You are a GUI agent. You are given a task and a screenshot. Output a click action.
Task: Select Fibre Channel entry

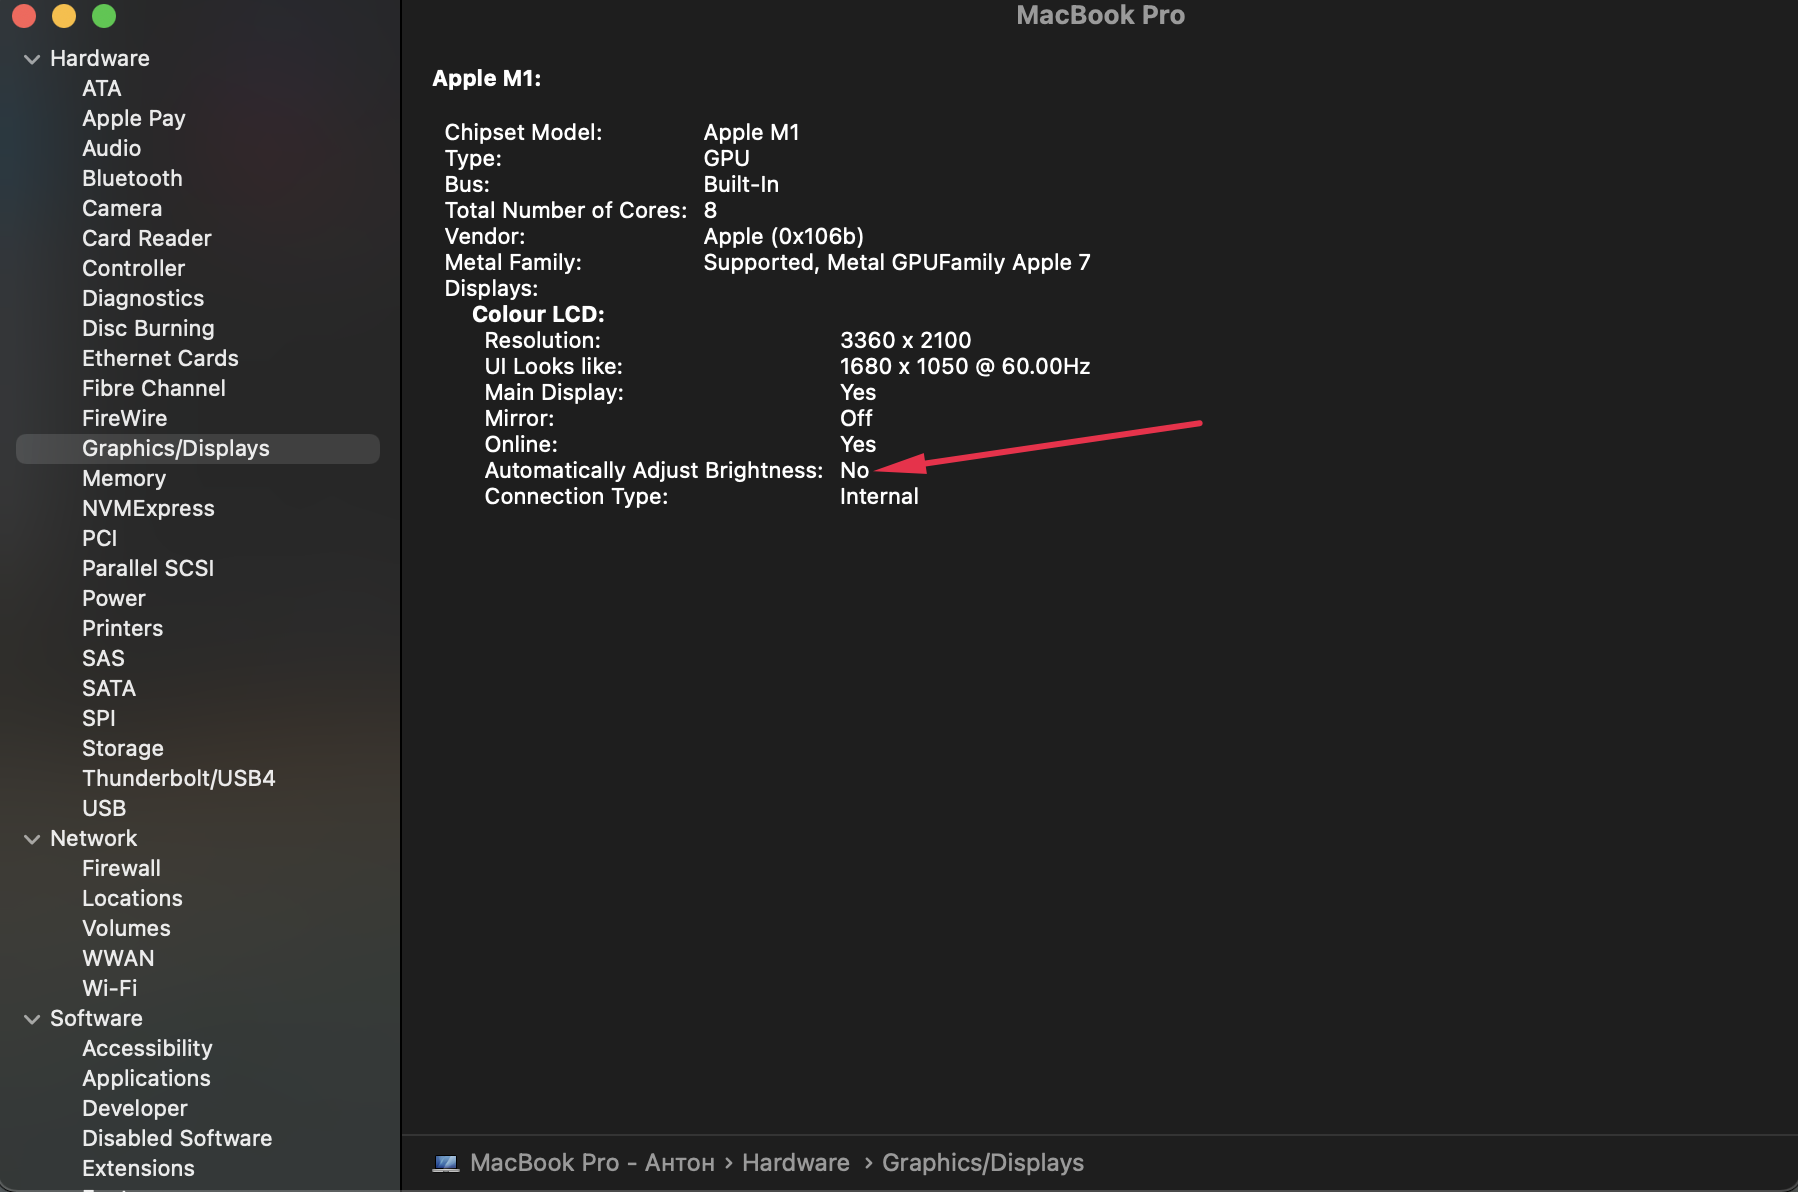(x=154, y=388)
